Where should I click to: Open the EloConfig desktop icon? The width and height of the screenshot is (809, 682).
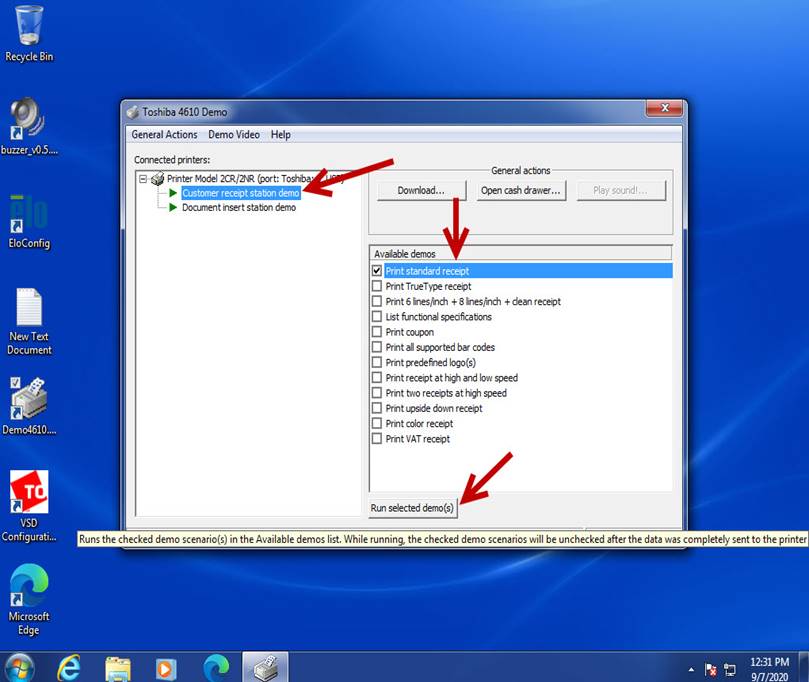tap(29, 215)
